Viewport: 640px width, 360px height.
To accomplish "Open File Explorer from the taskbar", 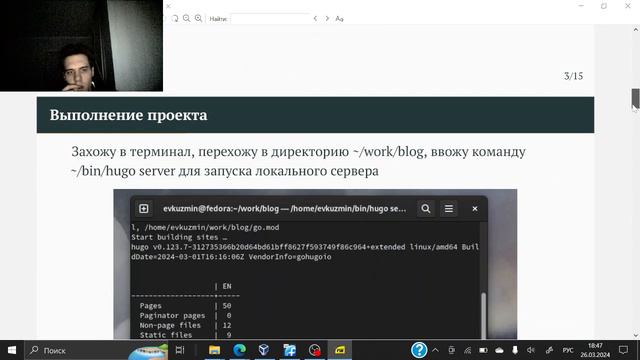I will [x=214, y=350].
